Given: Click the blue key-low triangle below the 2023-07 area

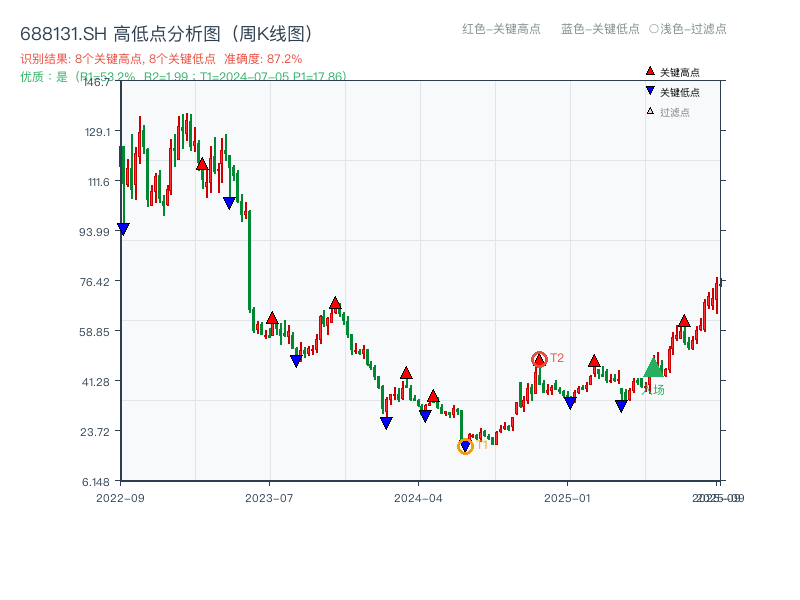Looking at the screenshot, I should [296, 358].
